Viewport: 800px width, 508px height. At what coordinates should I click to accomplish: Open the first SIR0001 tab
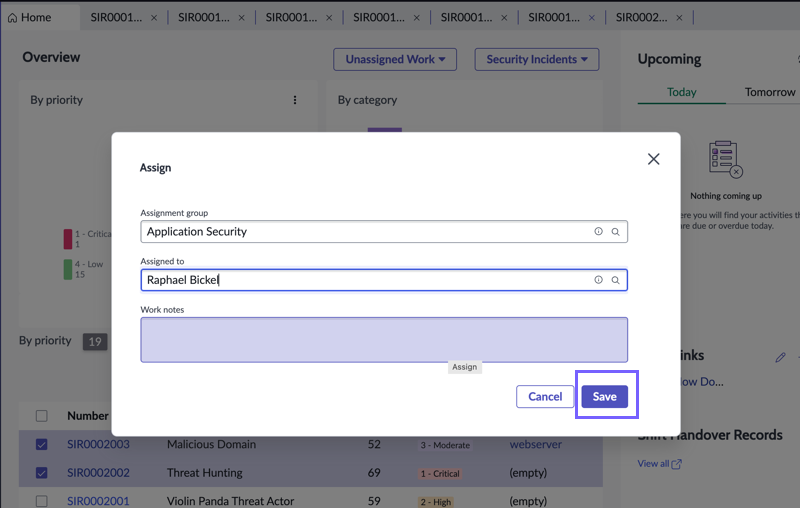click(116, 18)
